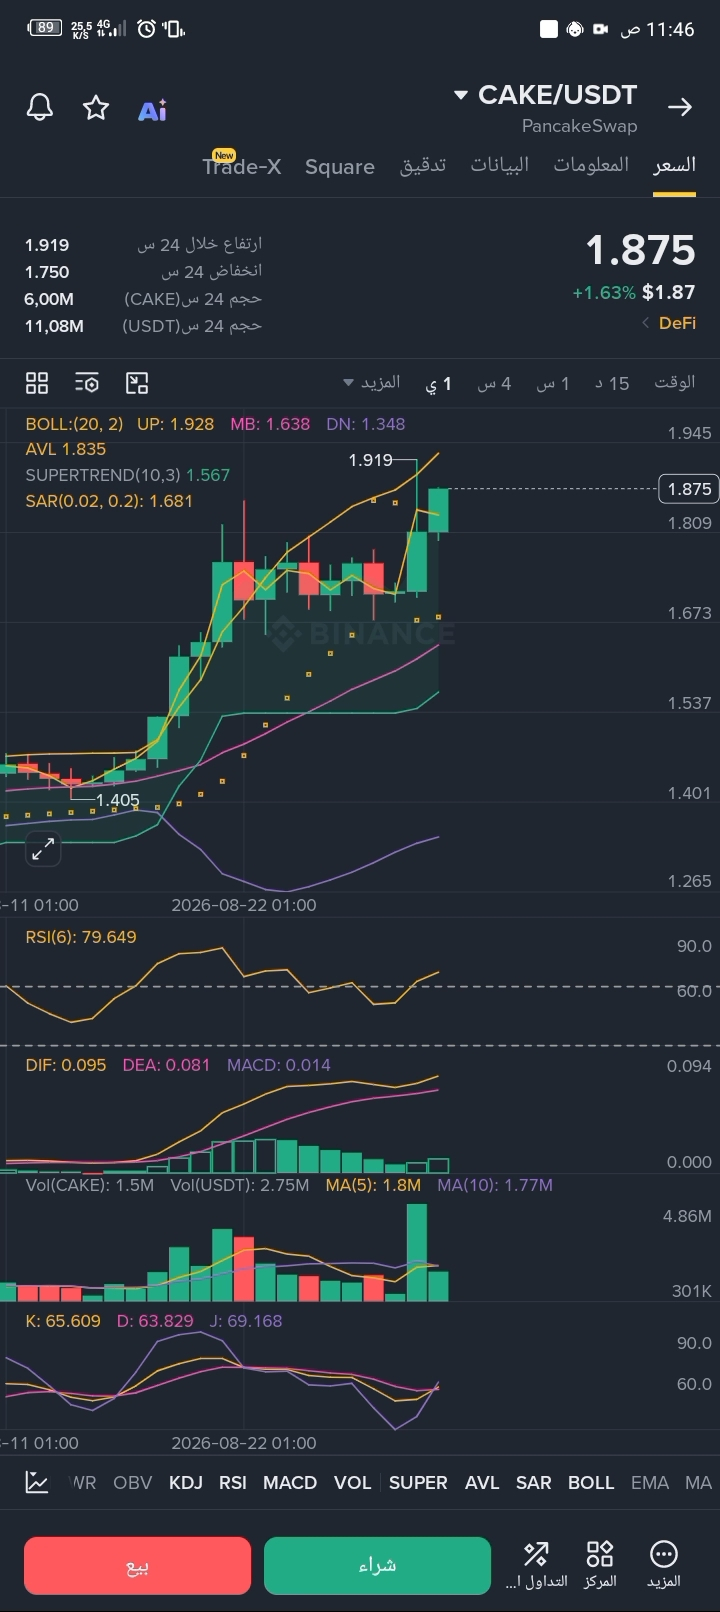Tap the current price tag 1.875 on axis
The height and width of the screenshot is (1612, 720).
click(689, 489)
